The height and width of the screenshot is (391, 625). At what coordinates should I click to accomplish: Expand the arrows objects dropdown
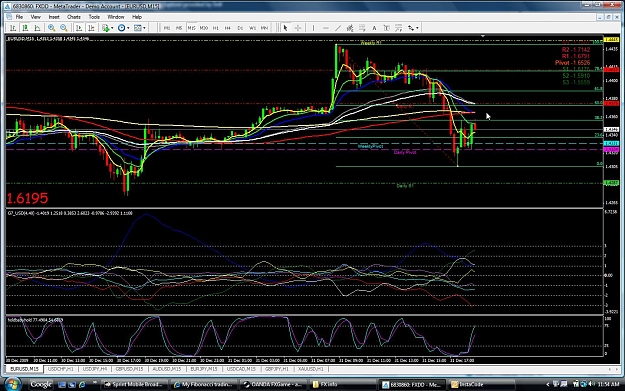point(417,28)
